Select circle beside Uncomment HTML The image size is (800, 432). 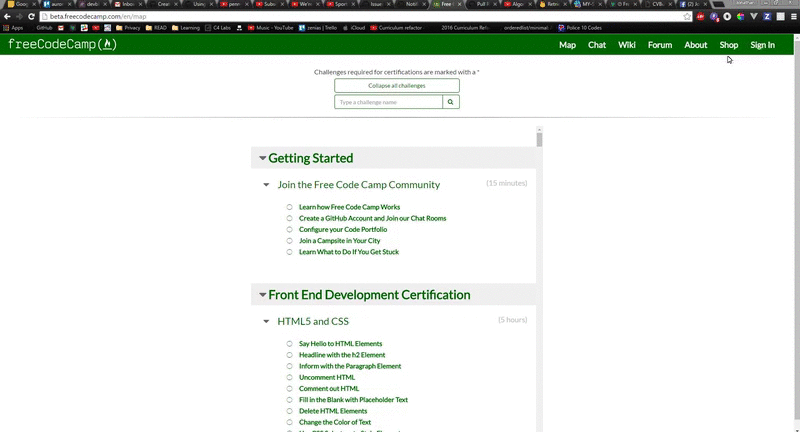(x=289, y=377)
